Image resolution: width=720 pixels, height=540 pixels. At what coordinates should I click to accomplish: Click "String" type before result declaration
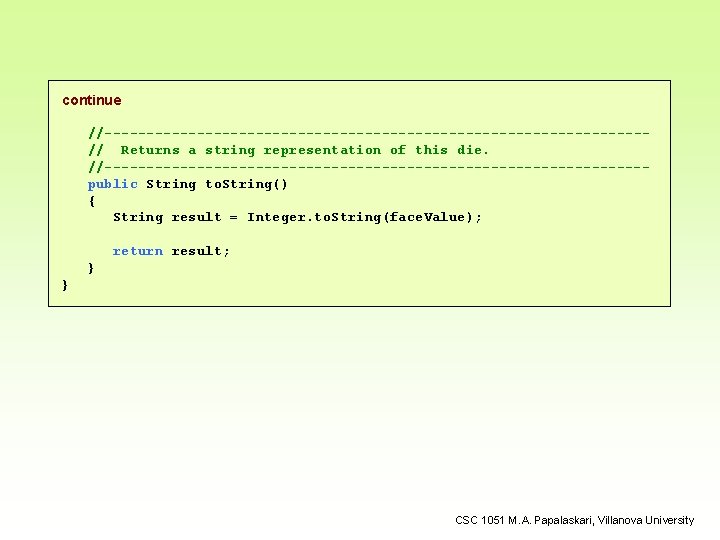[138, 217]
